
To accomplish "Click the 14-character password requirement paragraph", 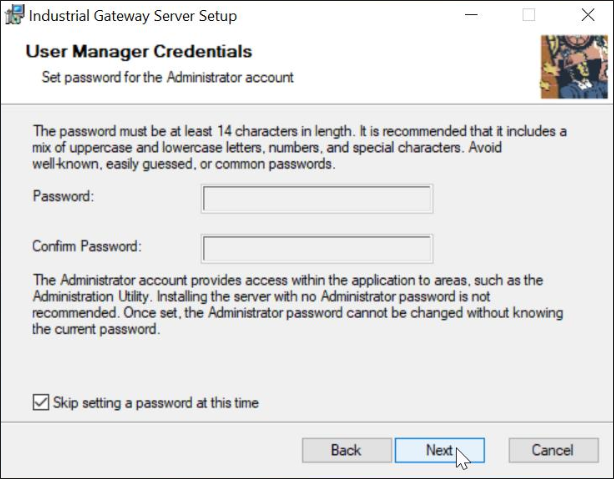I will [299, 147].
